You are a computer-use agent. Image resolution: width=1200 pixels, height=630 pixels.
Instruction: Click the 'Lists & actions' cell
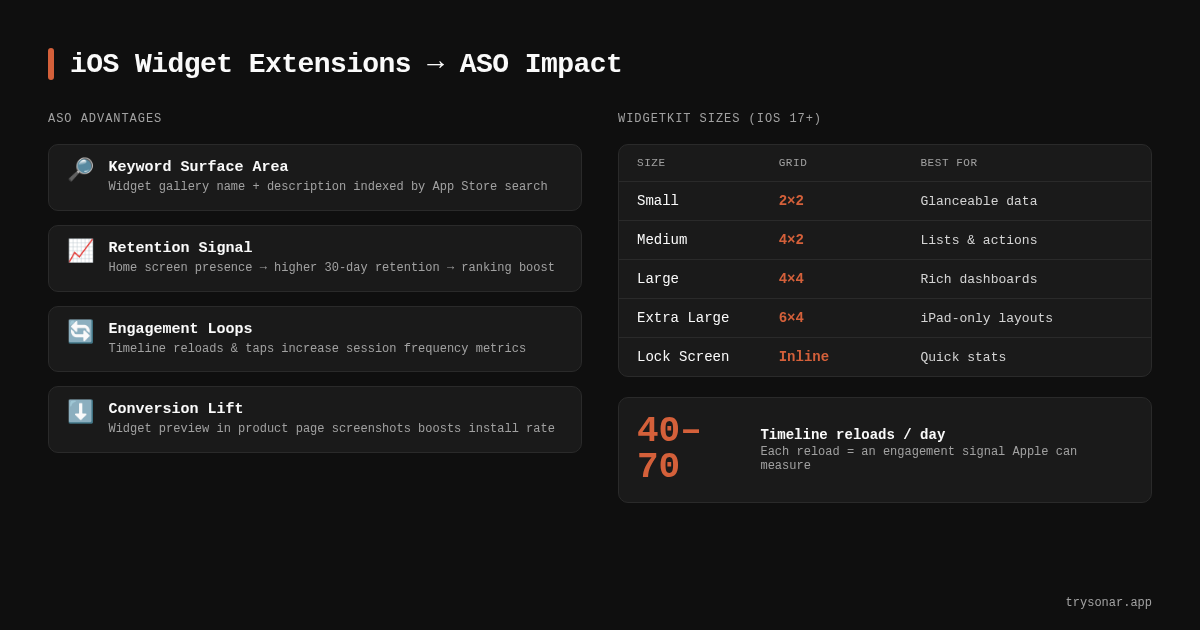click(x=979, y=240)
